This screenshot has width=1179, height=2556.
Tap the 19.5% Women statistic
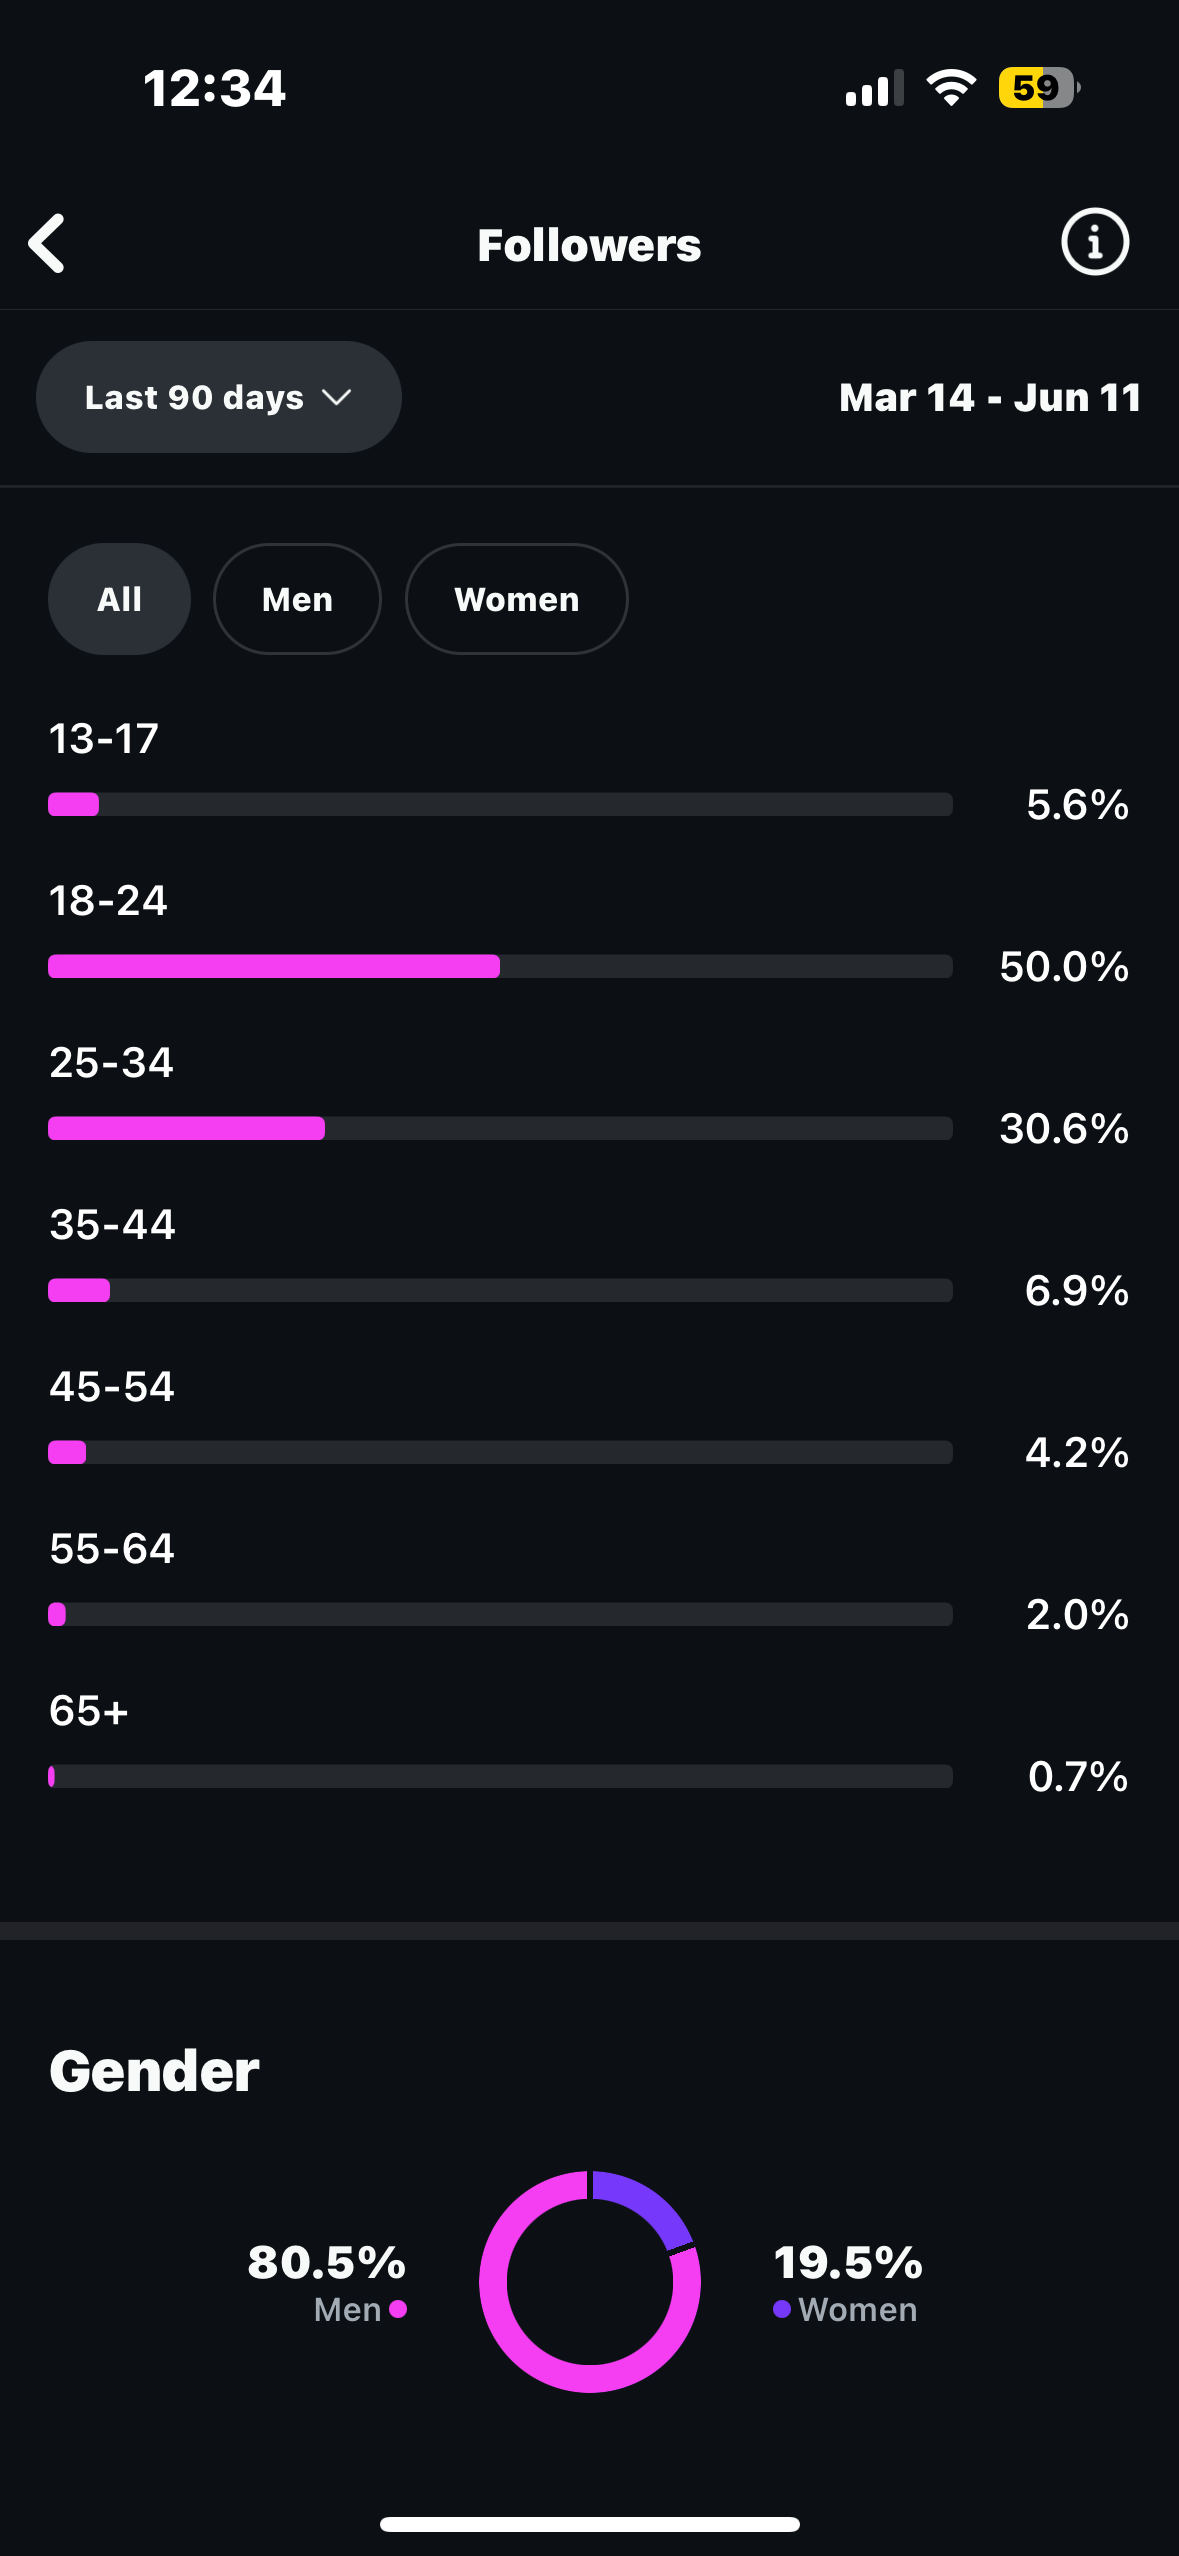pyautogui.click(x=848, y=2262)
